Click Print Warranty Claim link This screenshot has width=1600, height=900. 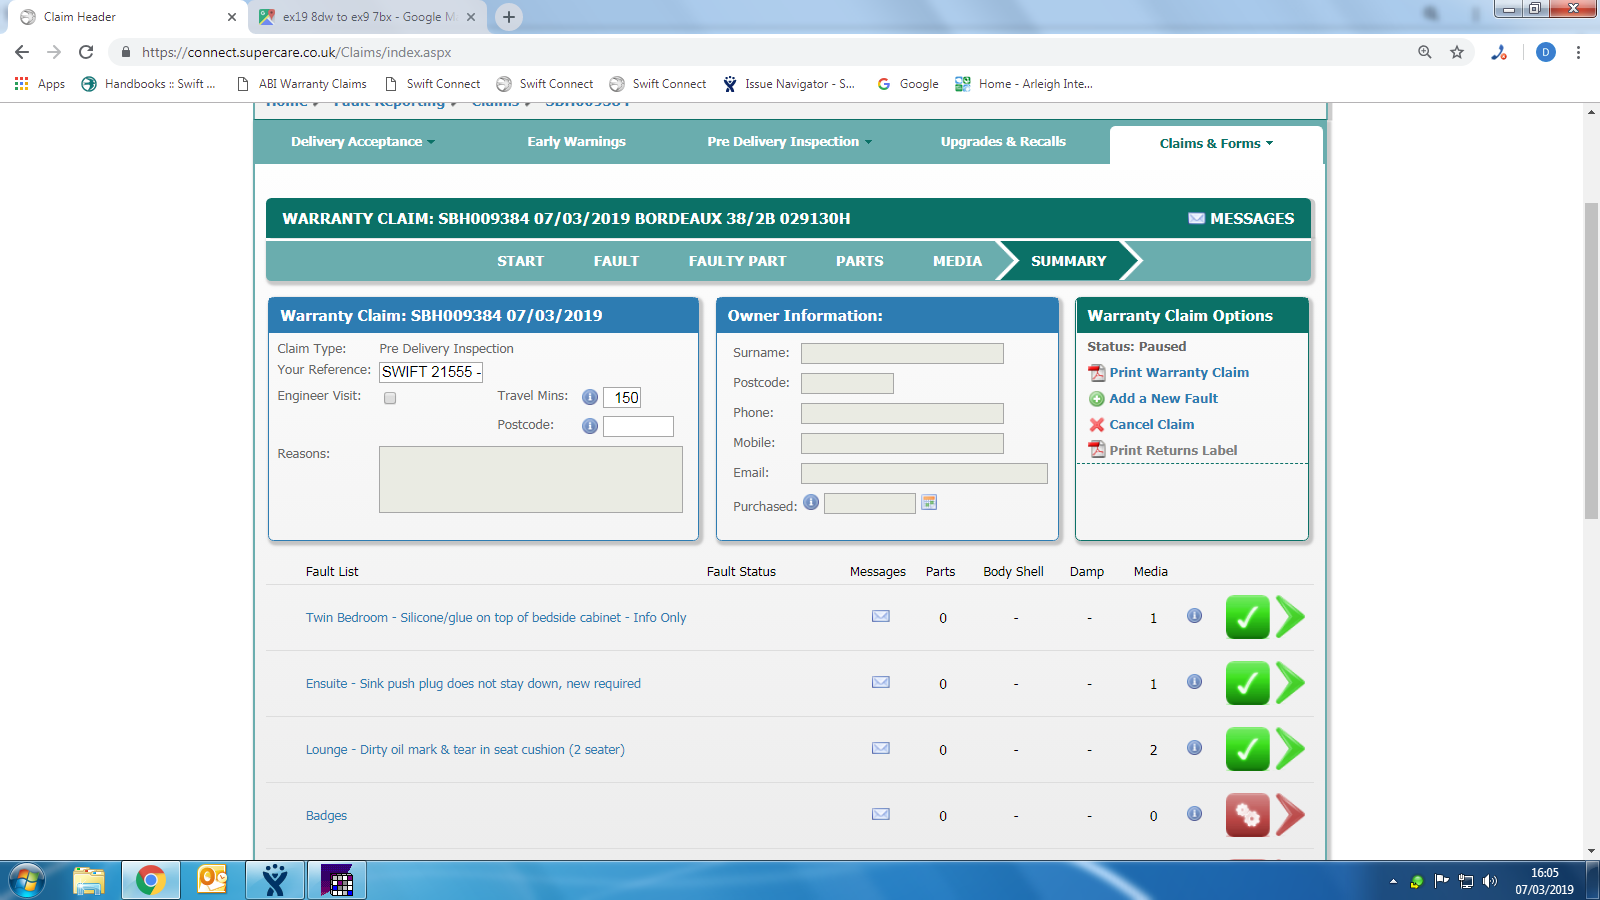(x=1178, y=372)
